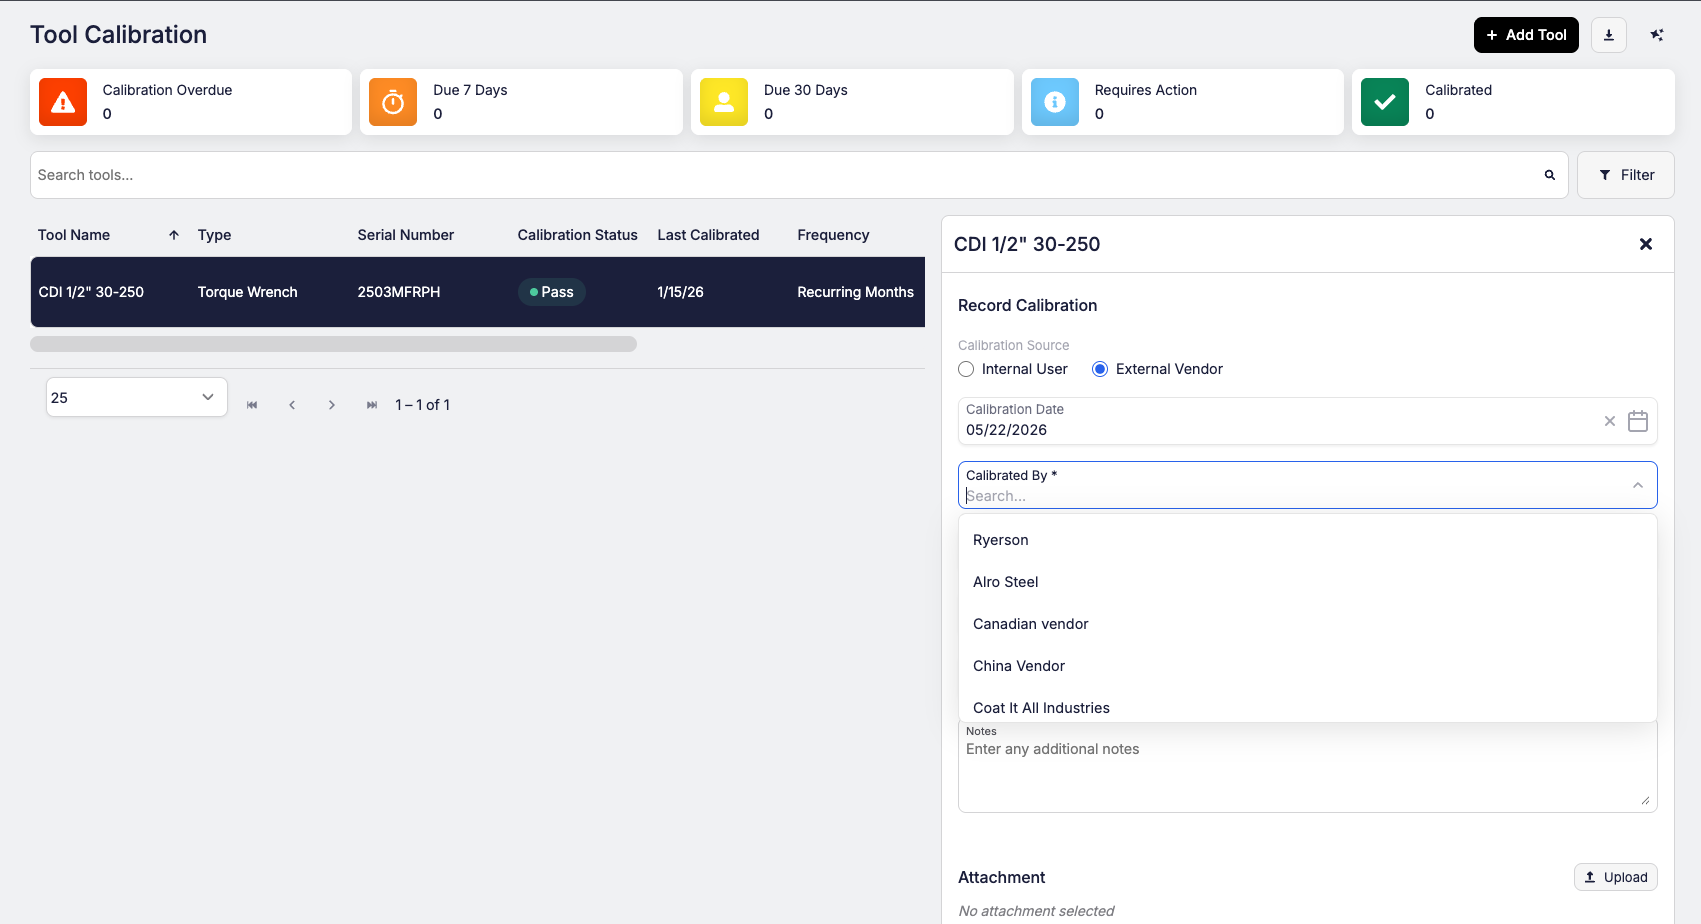Click the Due 30 Days person icon
Screen dimensions: 1701x924
tap(724, 102)
